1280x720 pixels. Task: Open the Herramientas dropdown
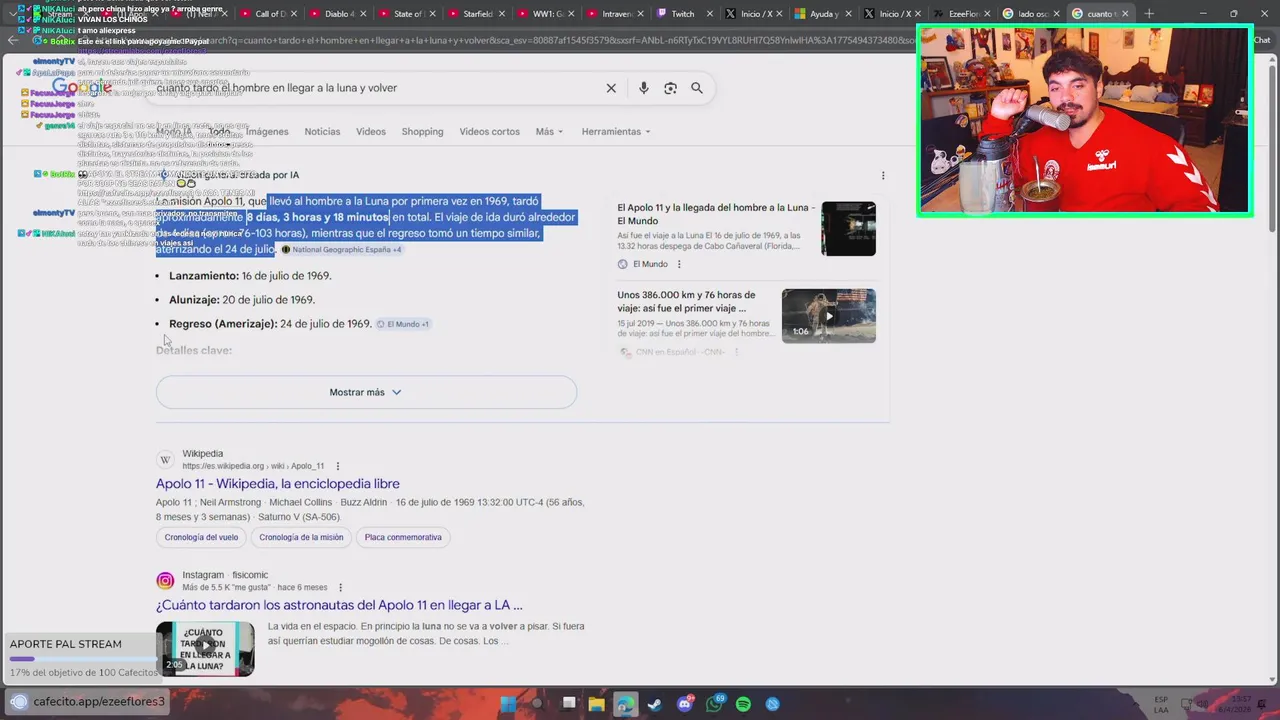tap(616, 132)
